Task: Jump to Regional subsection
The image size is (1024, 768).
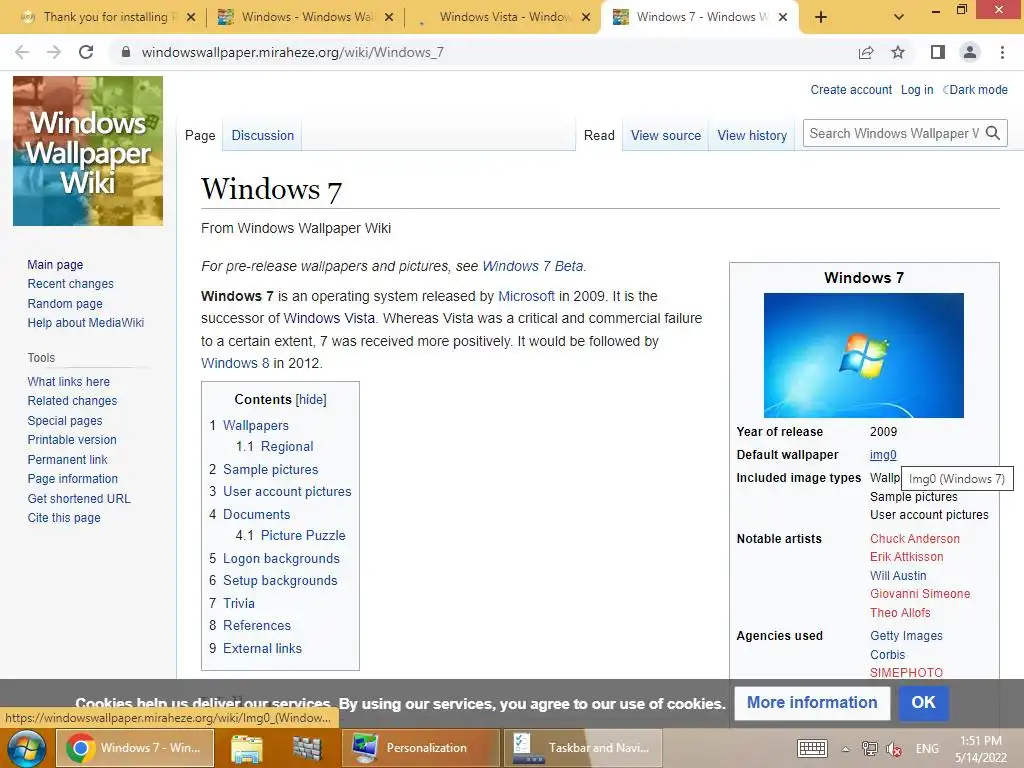Action: [x=287, y=446]
